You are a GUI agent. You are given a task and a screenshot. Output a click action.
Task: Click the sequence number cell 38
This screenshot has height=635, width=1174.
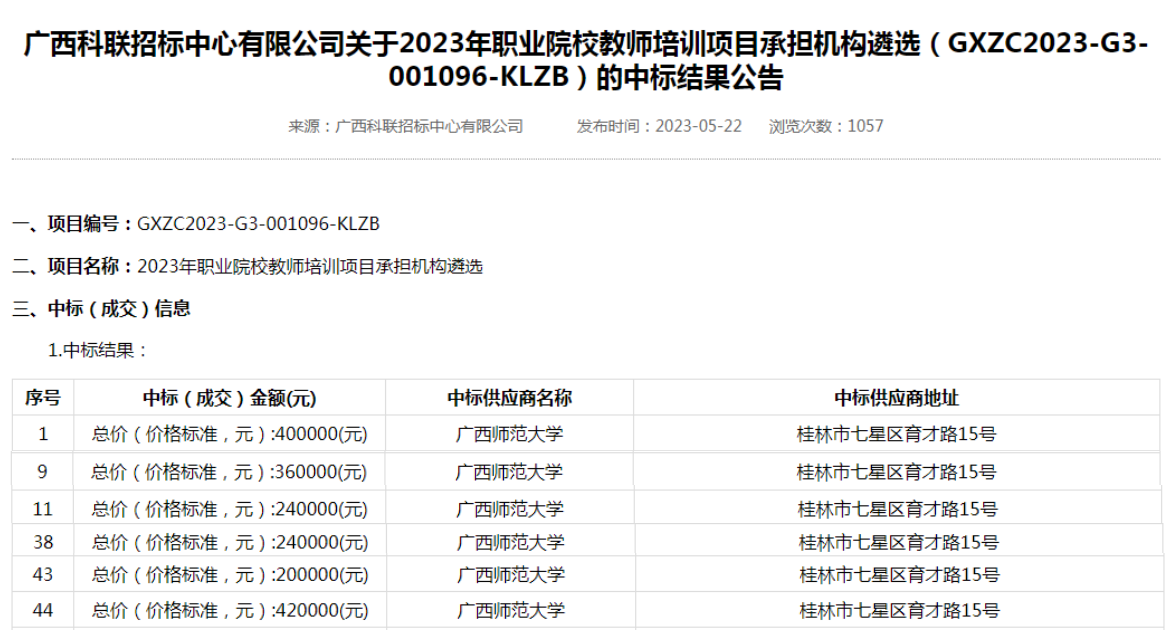43,542
